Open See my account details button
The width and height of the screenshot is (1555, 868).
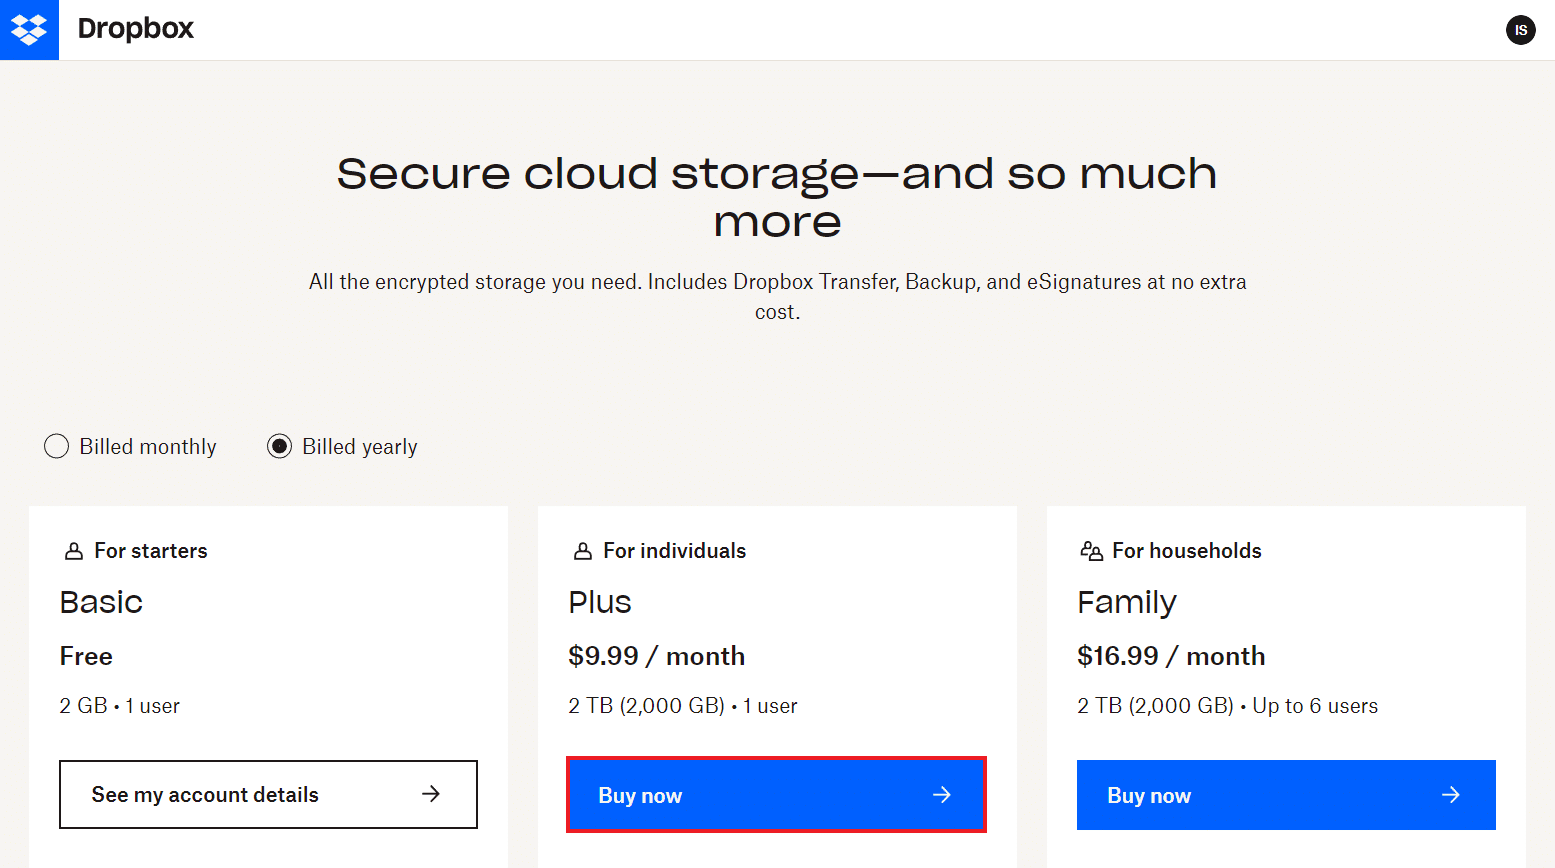[x=268, y=794]
